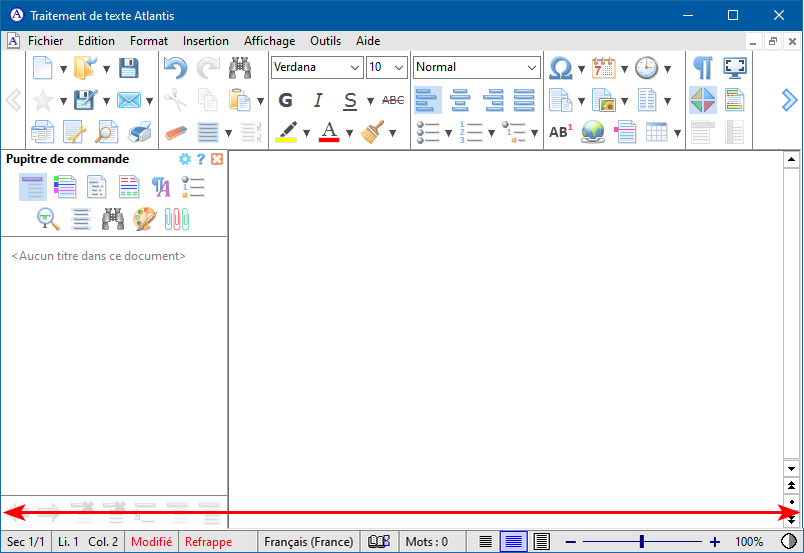Click the globe hyperlink icon

(x=593, y=132)
